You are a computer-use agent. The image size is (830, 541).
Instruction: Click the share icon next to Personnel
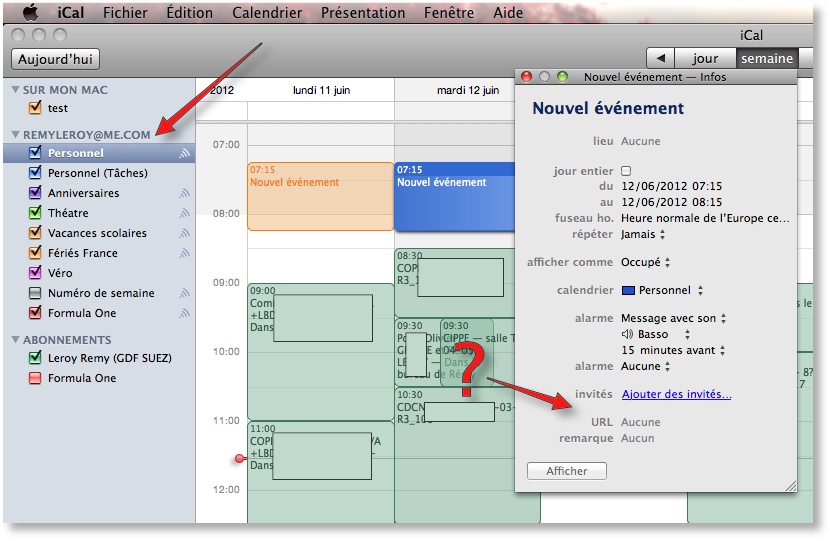pos(184,154)
